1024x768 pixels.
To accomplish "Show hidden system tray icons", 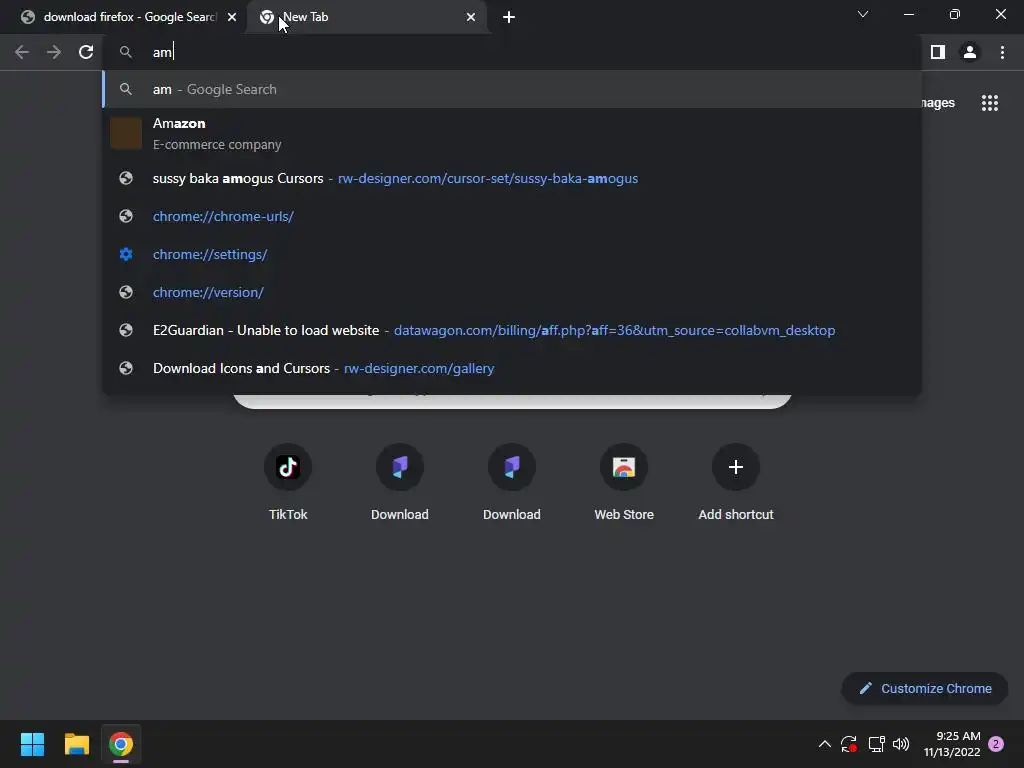I will (824, 744).
